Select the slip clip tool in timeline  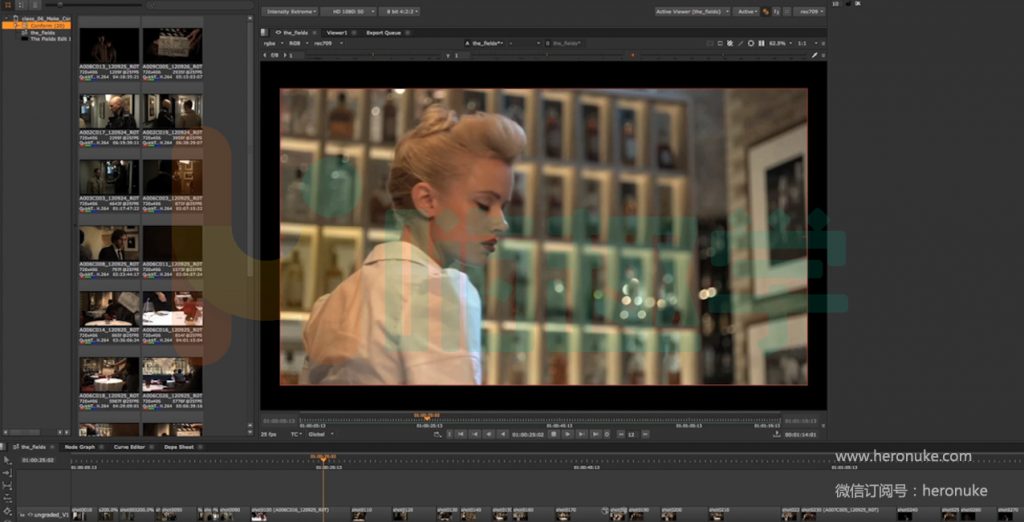point(7,485)
